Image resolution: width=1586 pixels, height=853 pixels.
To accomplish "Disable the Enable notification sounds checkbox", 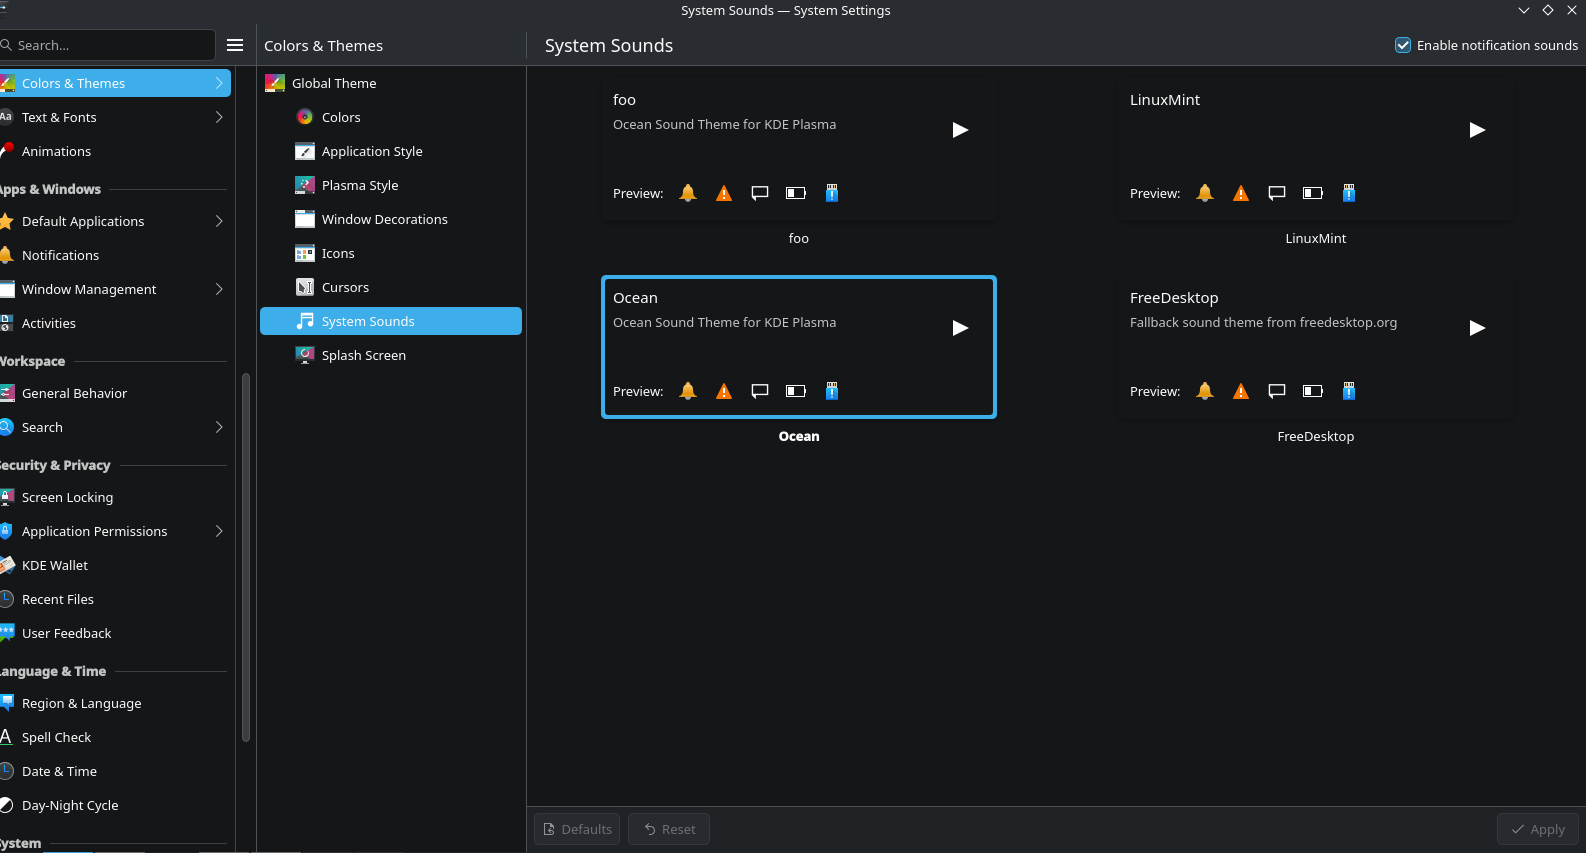I will 1403,45.
